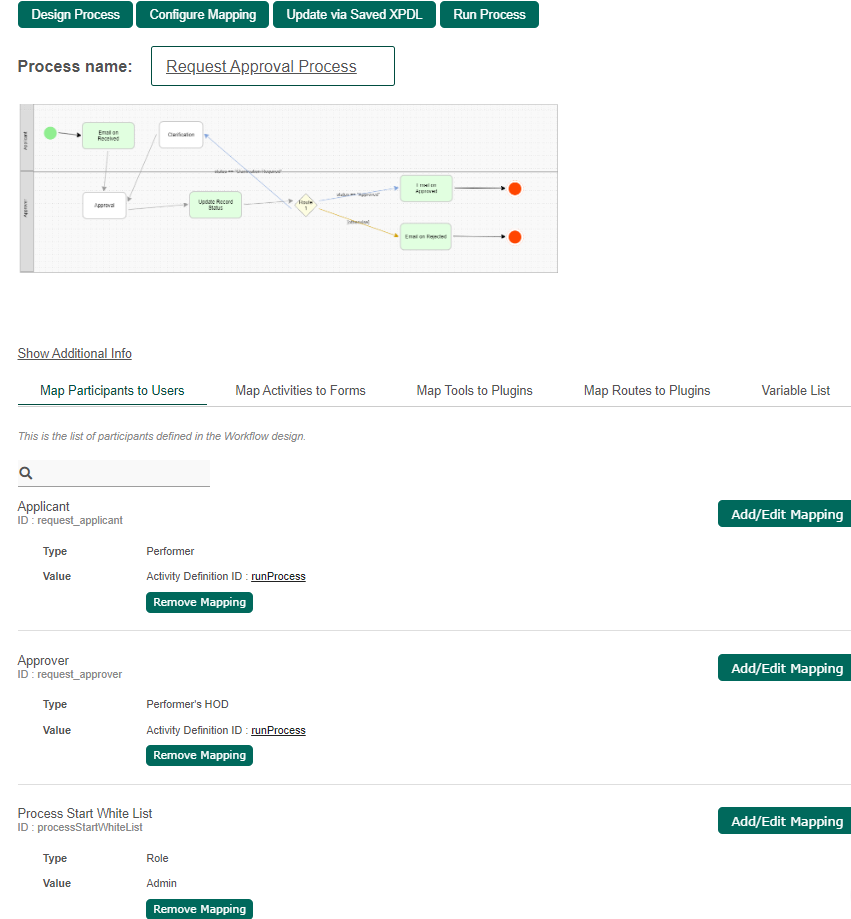The image size is (851, 919).
Task: Open Configure Mapping
Action: pyautogui.click(x=203, y=15)
